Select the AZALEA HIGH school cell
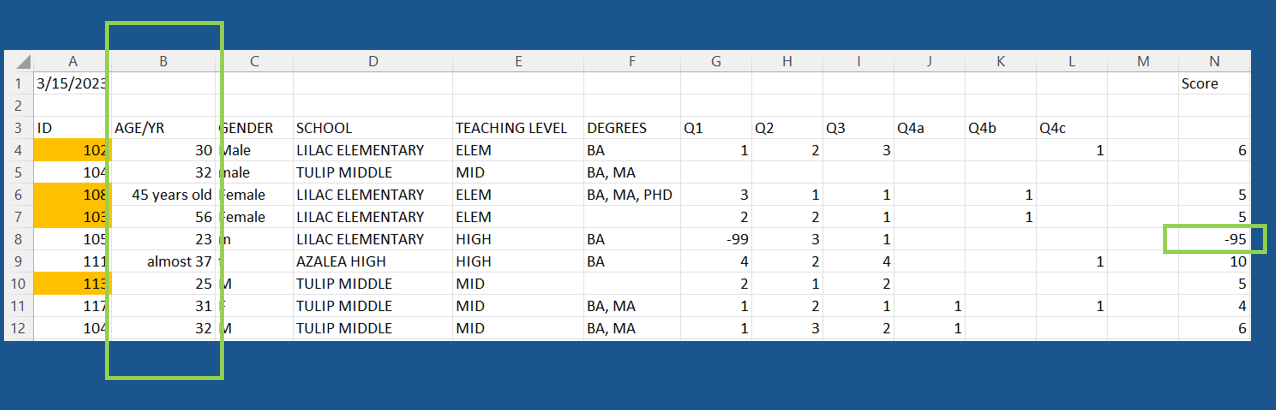The image size is (1276, 410). tap(372, 261)
